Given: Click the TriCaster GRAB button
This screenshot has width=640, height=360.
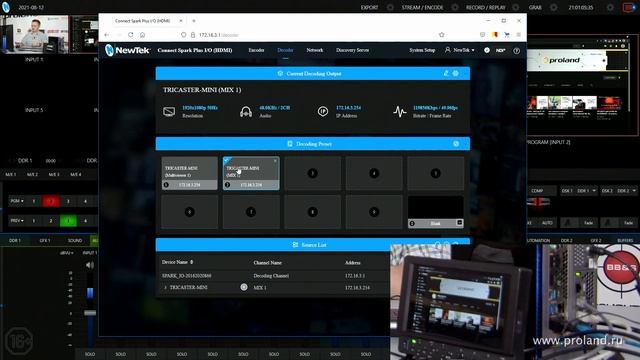Looking at the screenshot, I should (x=535, y=7).
